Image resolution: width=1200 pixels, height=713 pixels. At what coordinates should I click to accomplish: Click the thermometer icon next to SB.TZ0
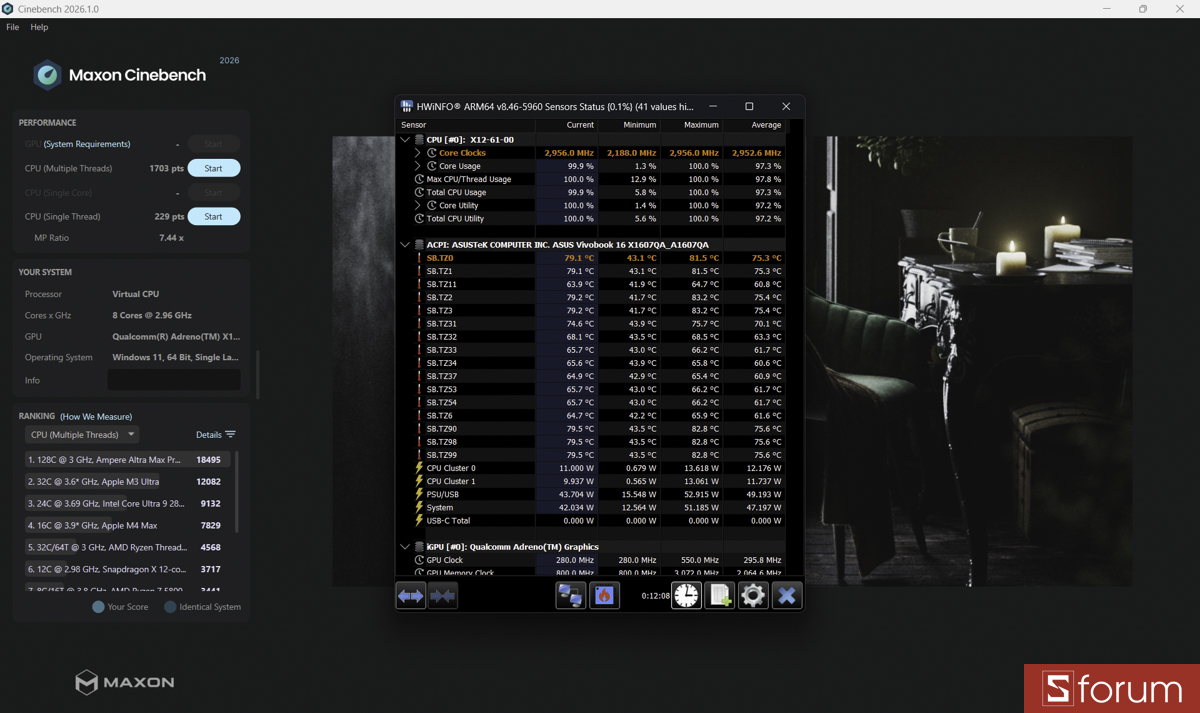419,258
